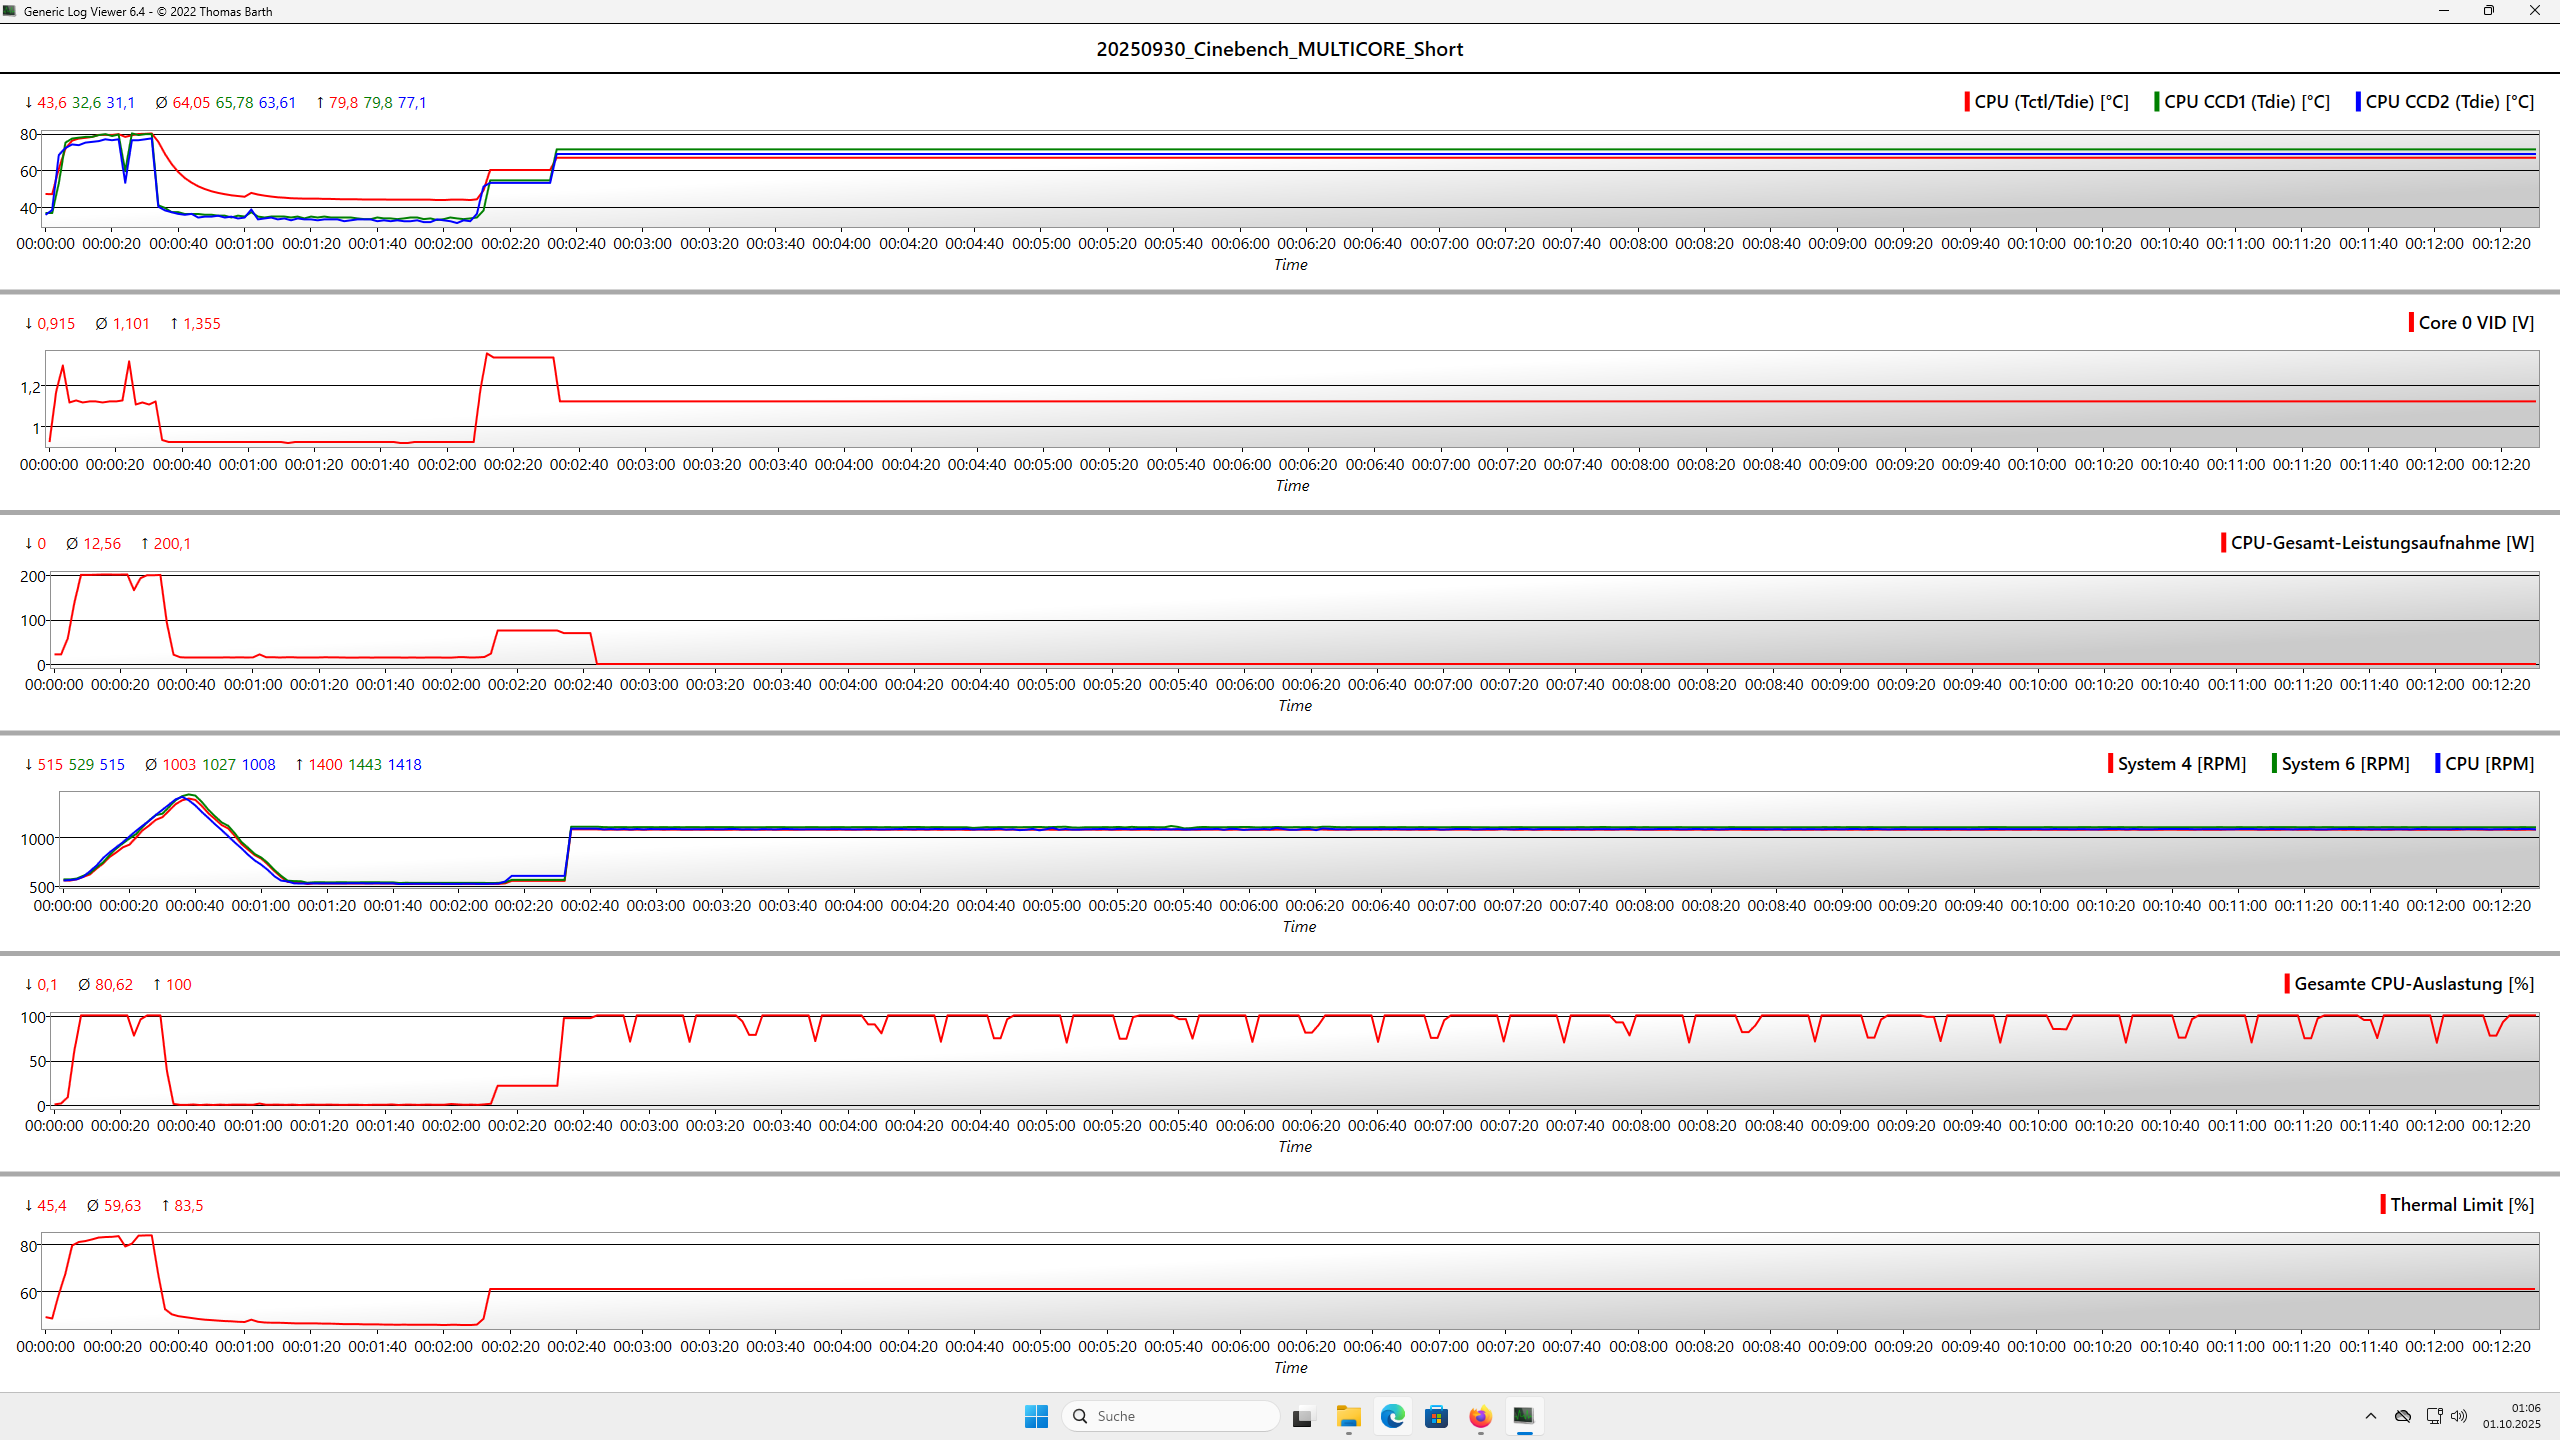Click the volume icon in the system tray
This screenshot has width=2560, height=1440.
point(2458,1416)
